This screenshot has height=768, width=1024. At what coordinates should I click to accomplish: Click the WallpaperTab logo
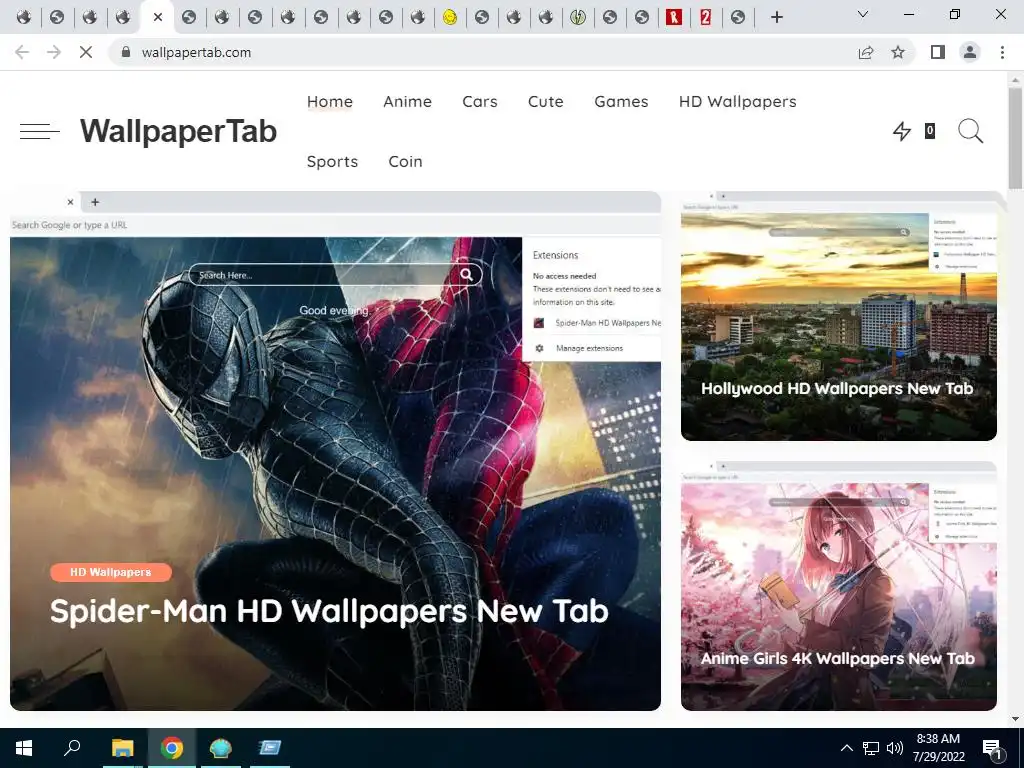click(x=178, y=131)
